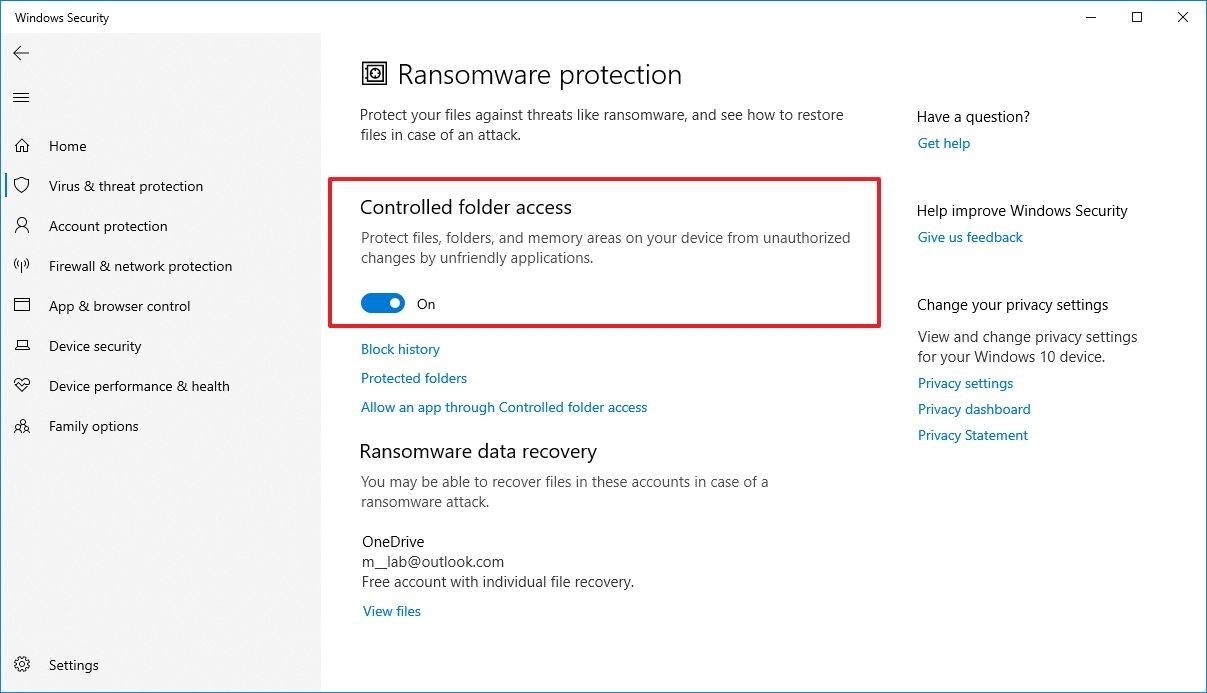Select App & browser control
Viewport: 1207px width, 693px height.
(x=120, y=306)
